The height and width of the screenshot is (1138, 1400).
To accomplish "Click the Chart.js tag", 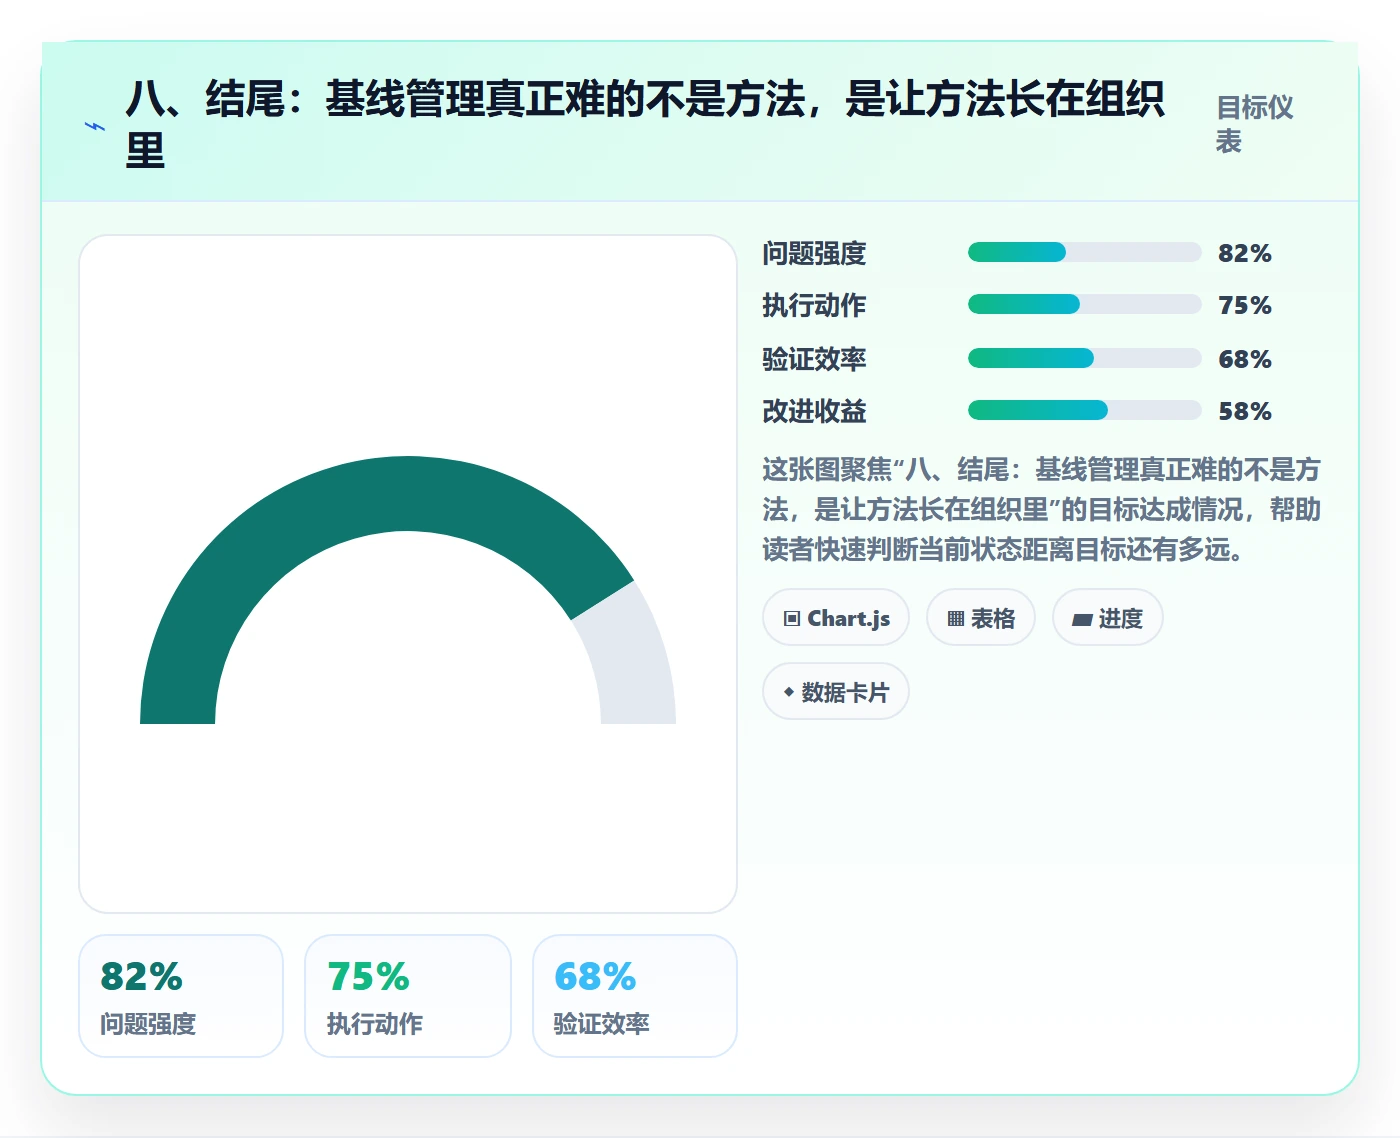I will tap(836, 618).
